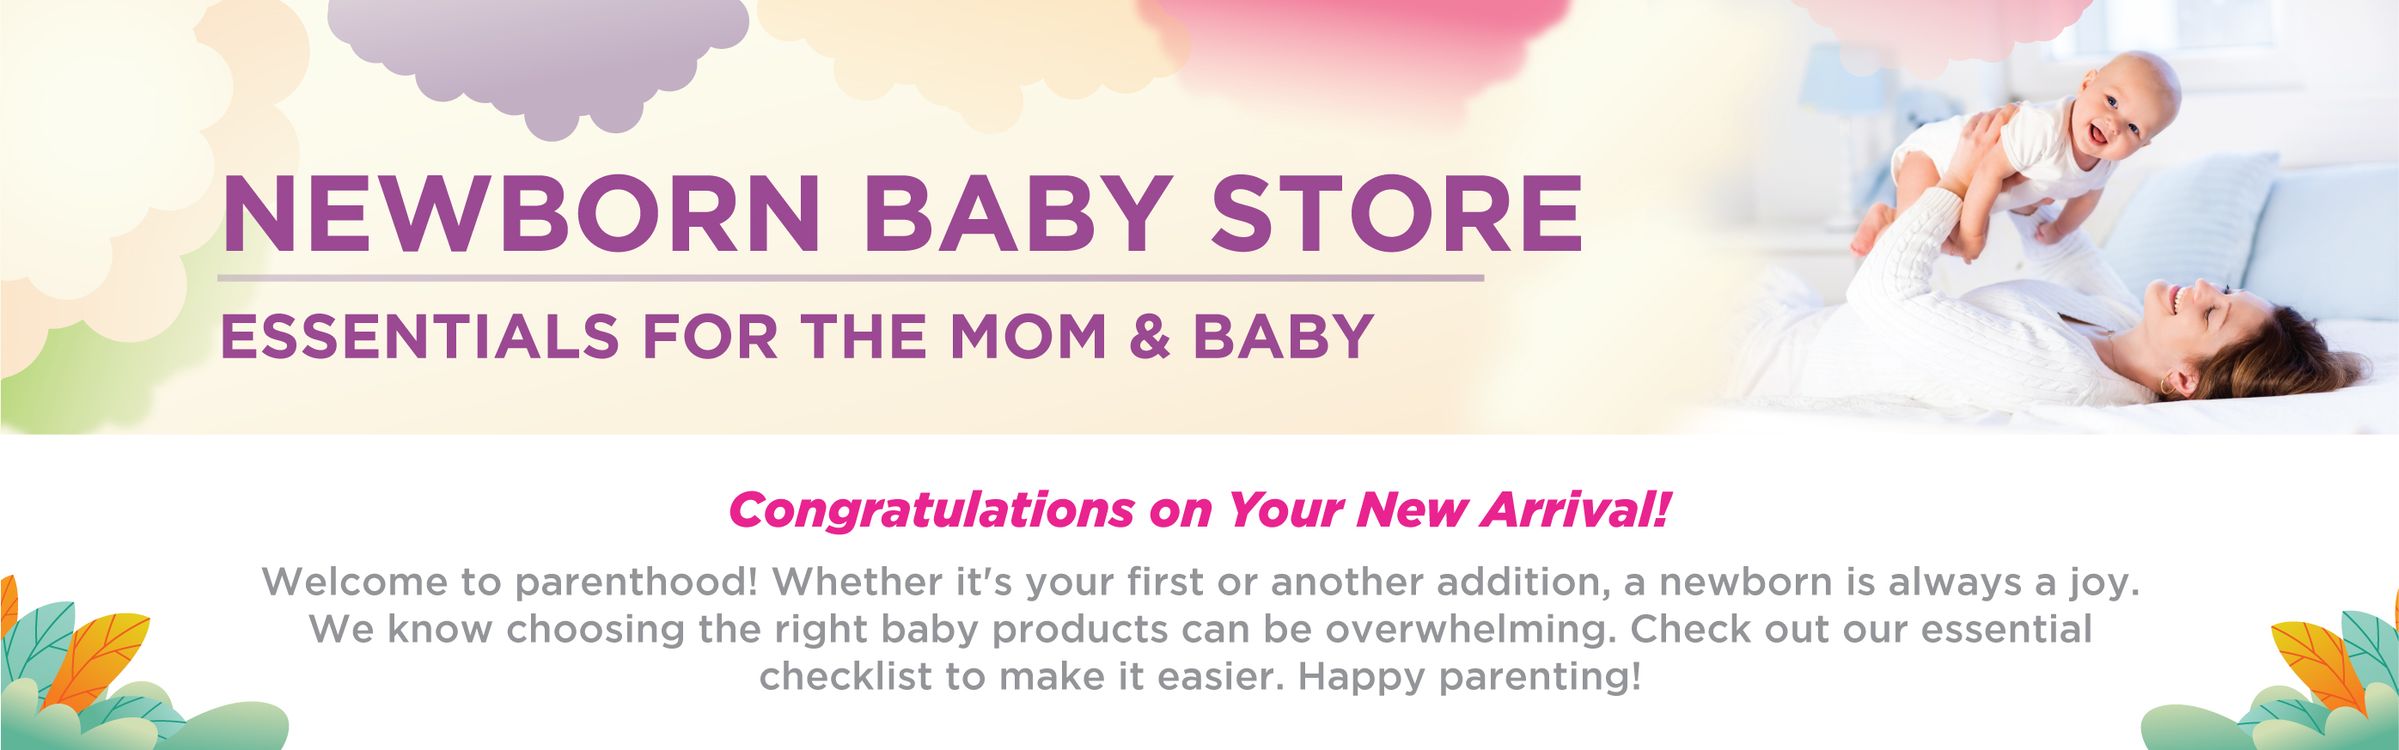Click "Congratulations on Your New Arrival!" text
This screenshot has height=750, width=2399.
(x=1199, y=510)
